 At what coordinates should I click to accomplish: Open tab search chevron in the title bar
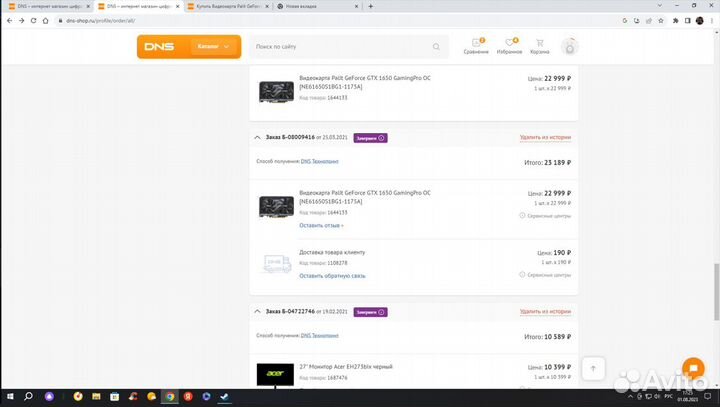(x=660, y=6)
